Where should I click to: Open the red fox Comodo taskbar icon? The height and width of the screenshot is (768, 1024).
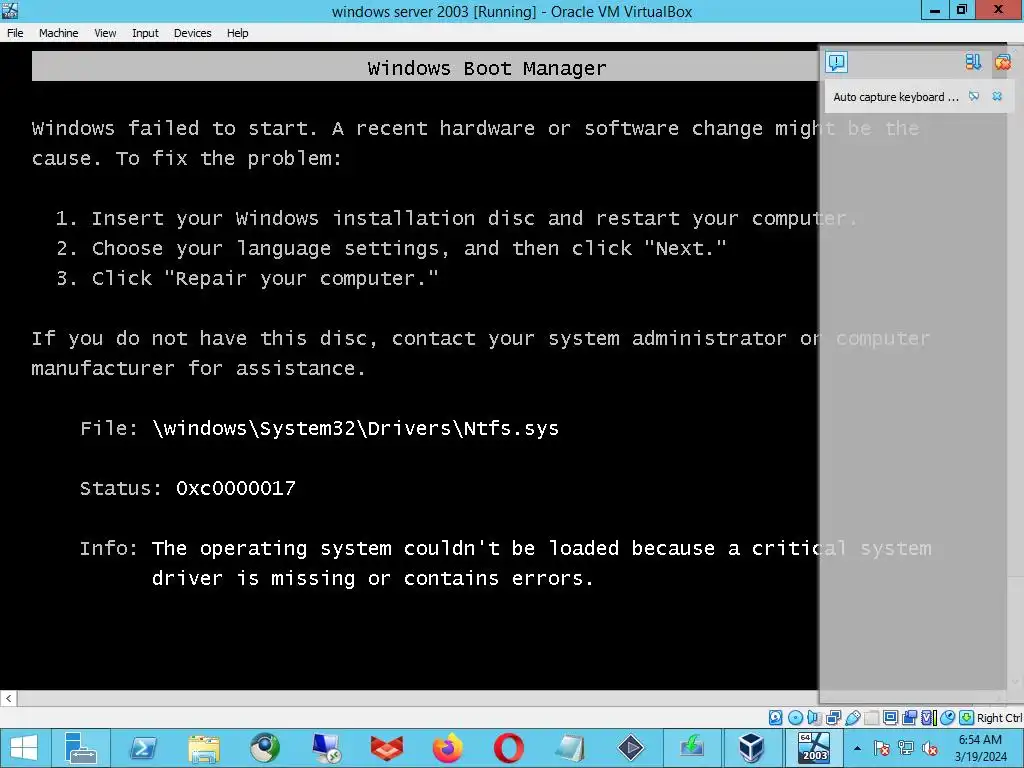coord(387,748)
